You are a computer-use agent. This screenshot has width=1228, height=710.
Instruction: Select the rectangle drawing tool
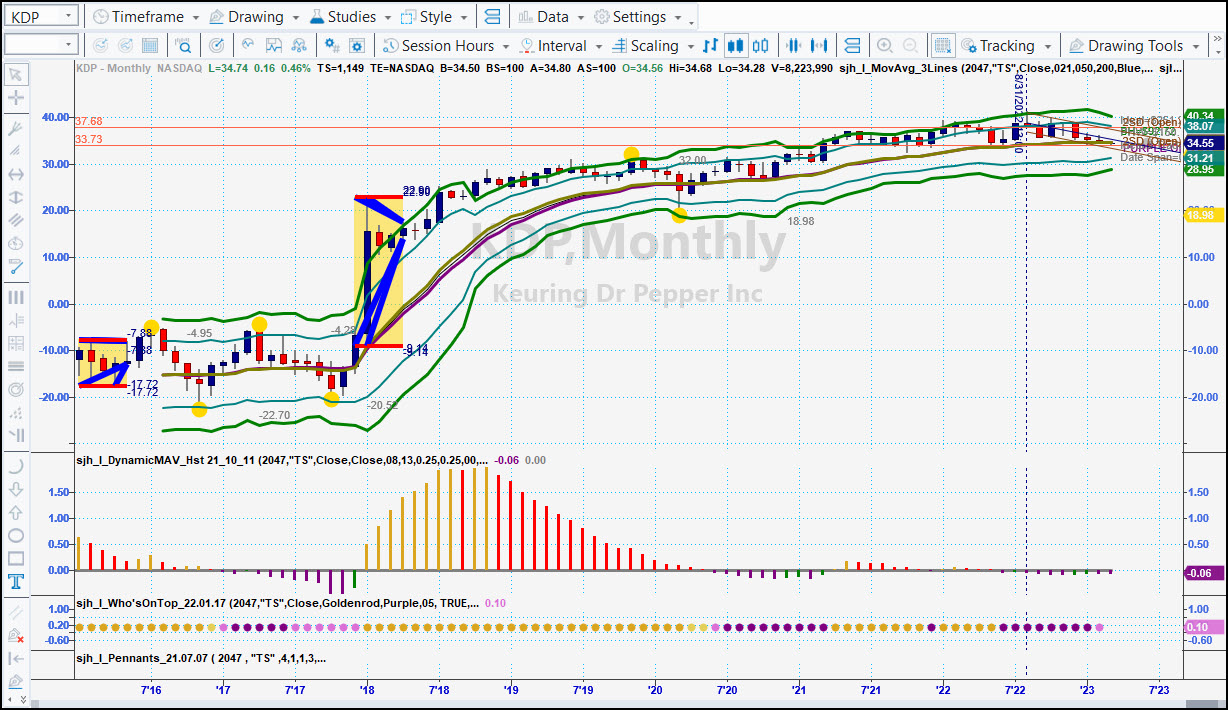[x=15, y=558]
